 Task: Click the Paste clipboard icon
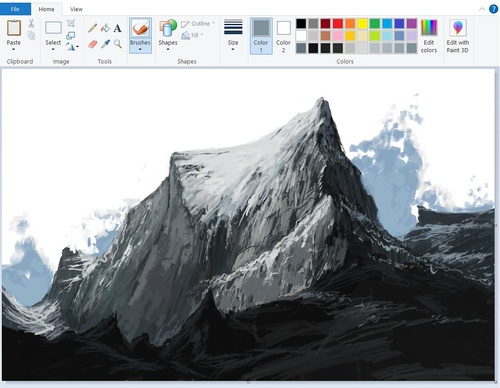click(x=14, y=28)
